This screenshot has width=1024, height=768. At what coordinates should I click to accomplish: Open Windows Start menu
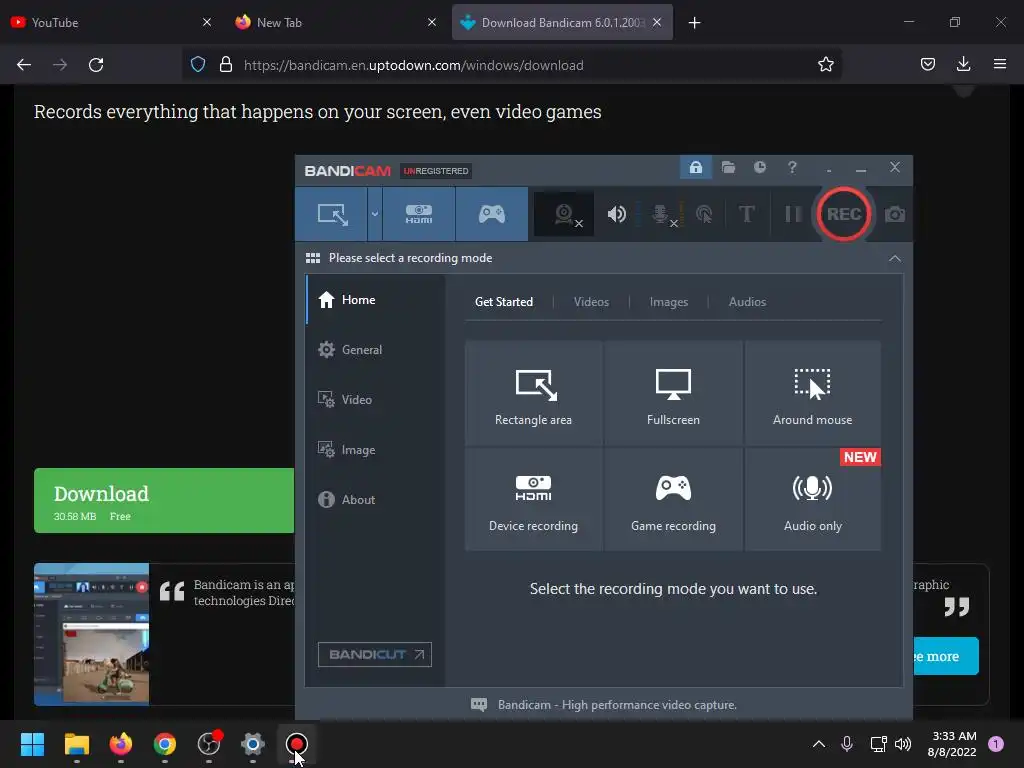(32, 744)
